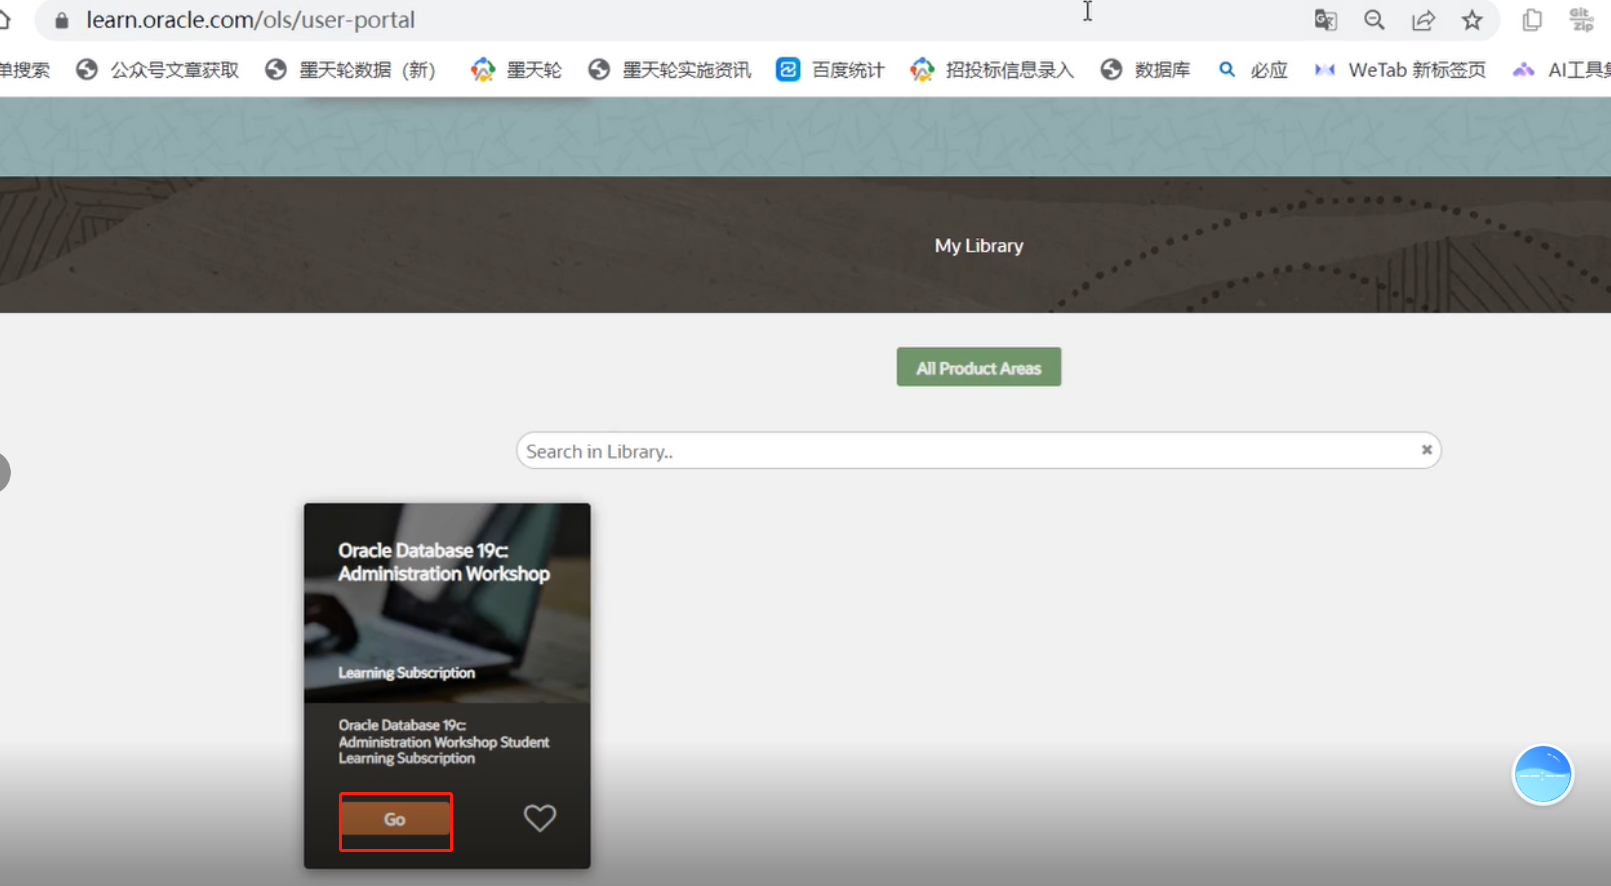Click the WeTab bookmark favicon
This screenshot has height=886, width=1611.
(x=1325, y=70)
